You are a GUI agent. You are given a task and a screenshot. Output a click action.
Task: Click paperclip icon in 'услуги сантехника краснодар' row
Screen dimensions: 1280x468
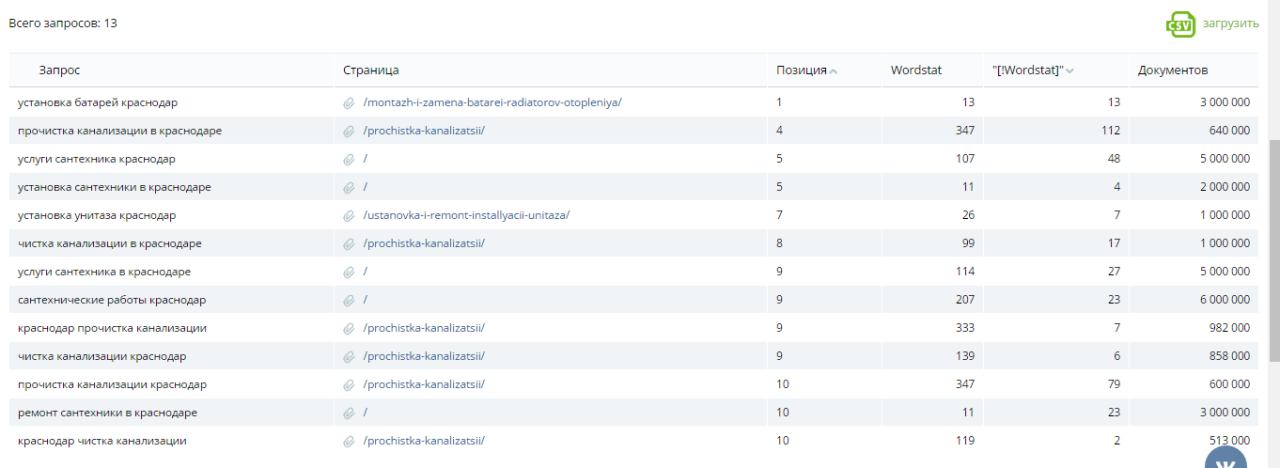tap(349, 159)
